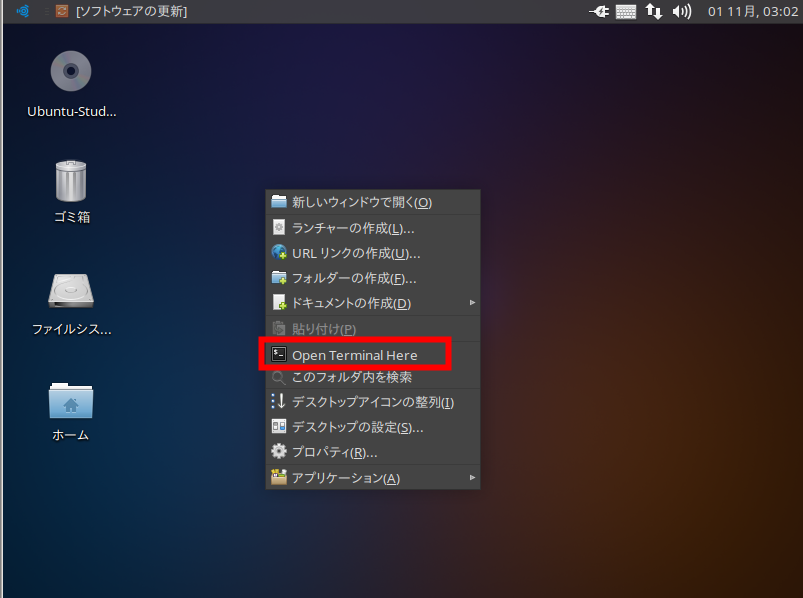This screenshot has width=803, height=598.
Task: Select the ファイルシステム drive desktop icon
Action: (71, 290)
